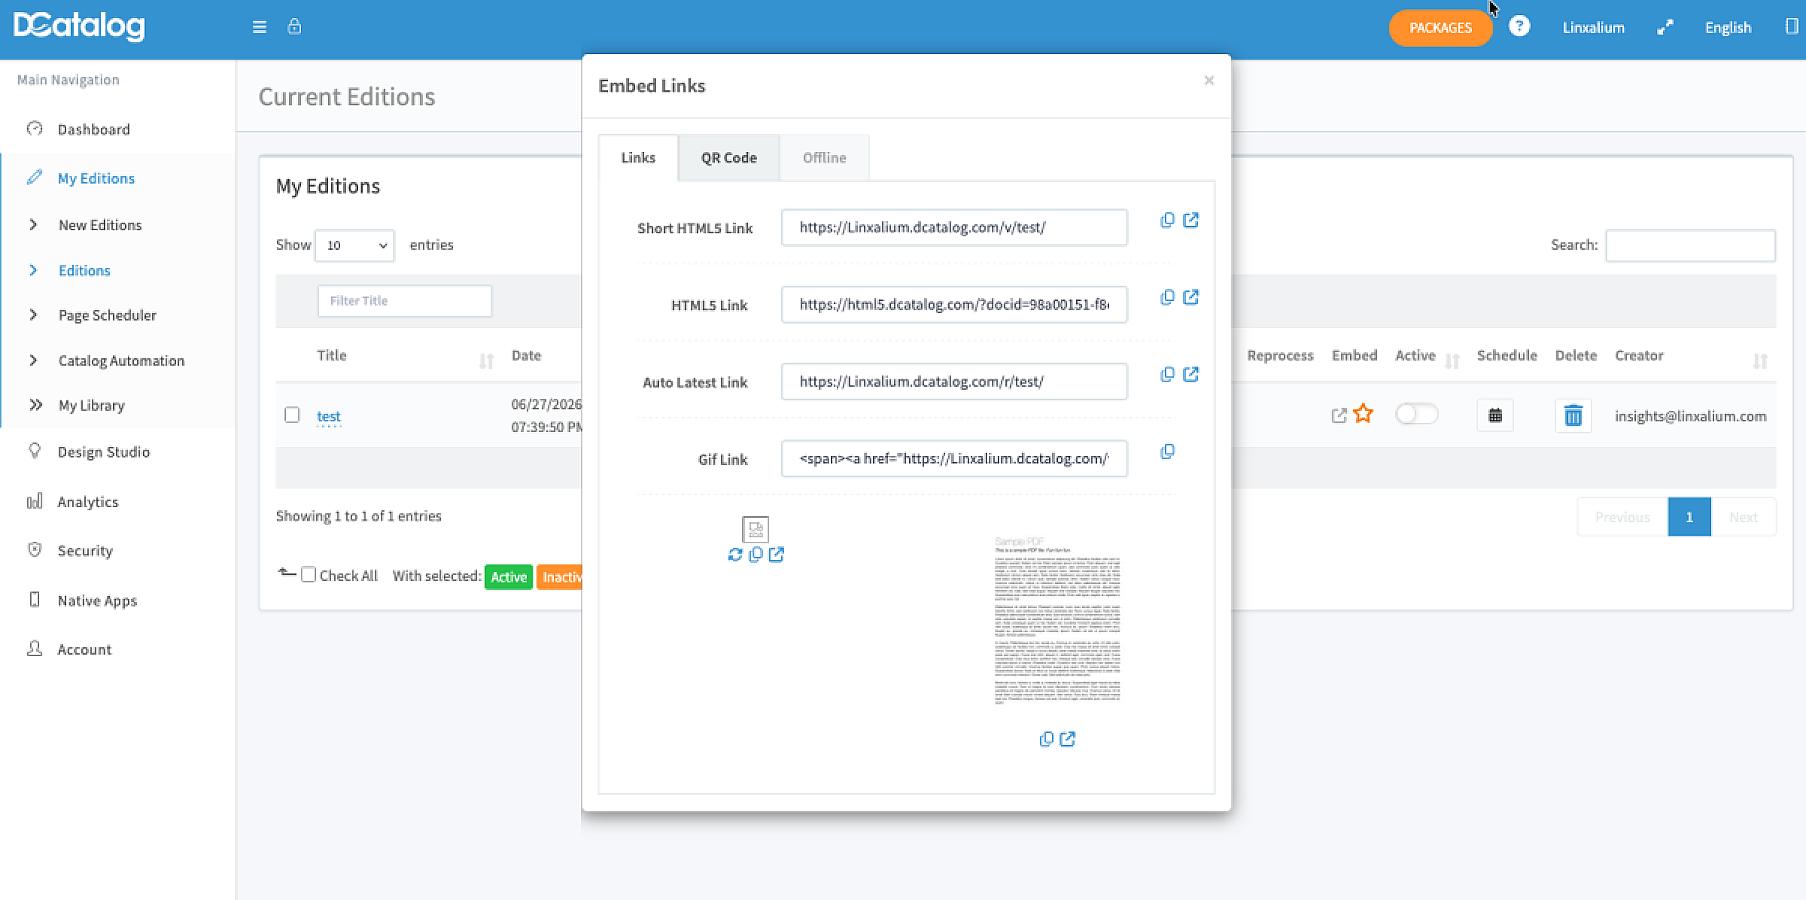Toggle the Active switch for test edition
Image resolution: width=1806 pixels, height=900 pixels.
tap(1416, 414)
